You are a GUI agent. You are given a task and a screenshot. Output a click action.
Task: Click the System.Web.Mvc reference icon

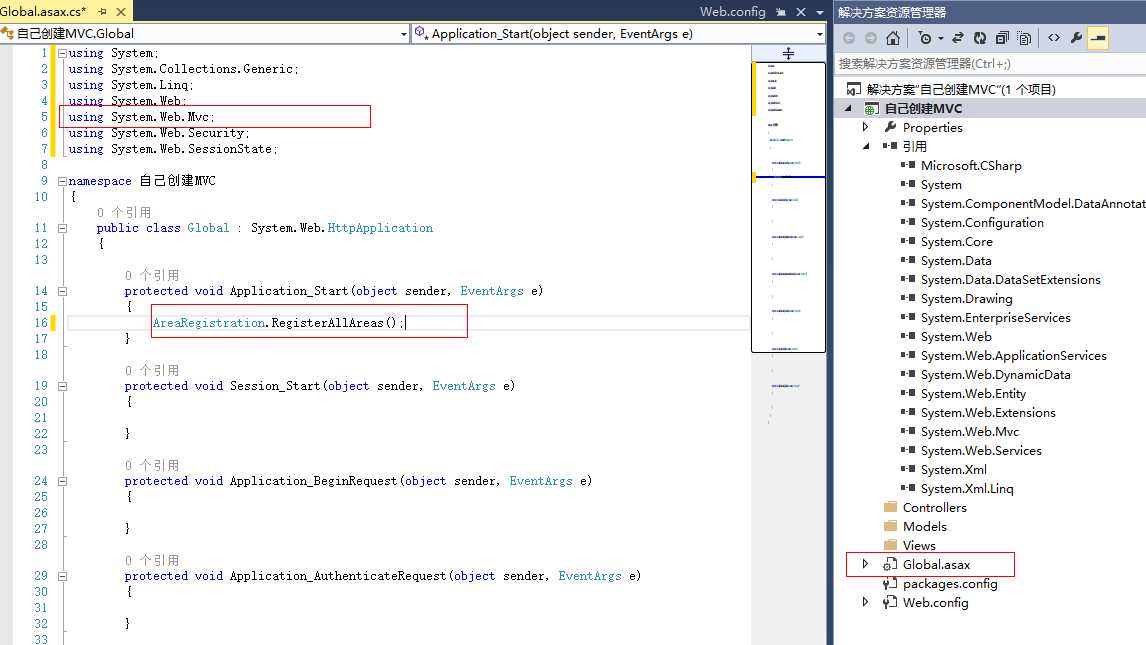coord(908,431)
